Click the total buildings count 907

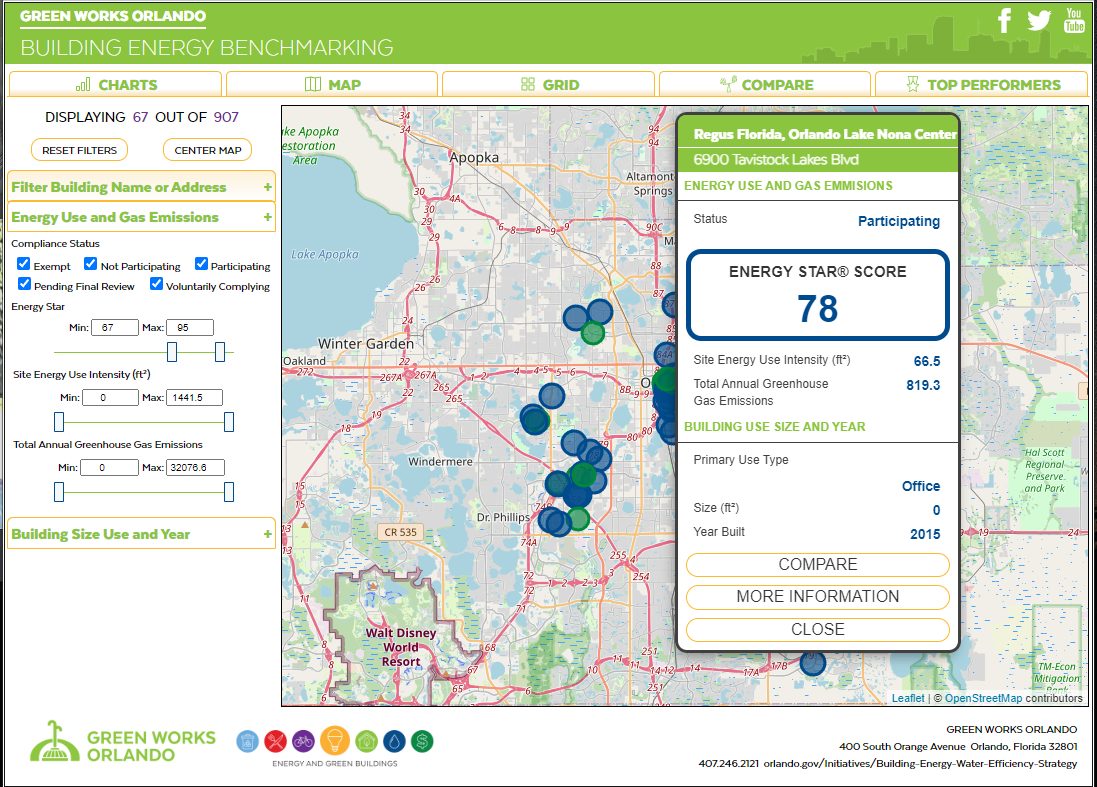click(x=226, y=117)
